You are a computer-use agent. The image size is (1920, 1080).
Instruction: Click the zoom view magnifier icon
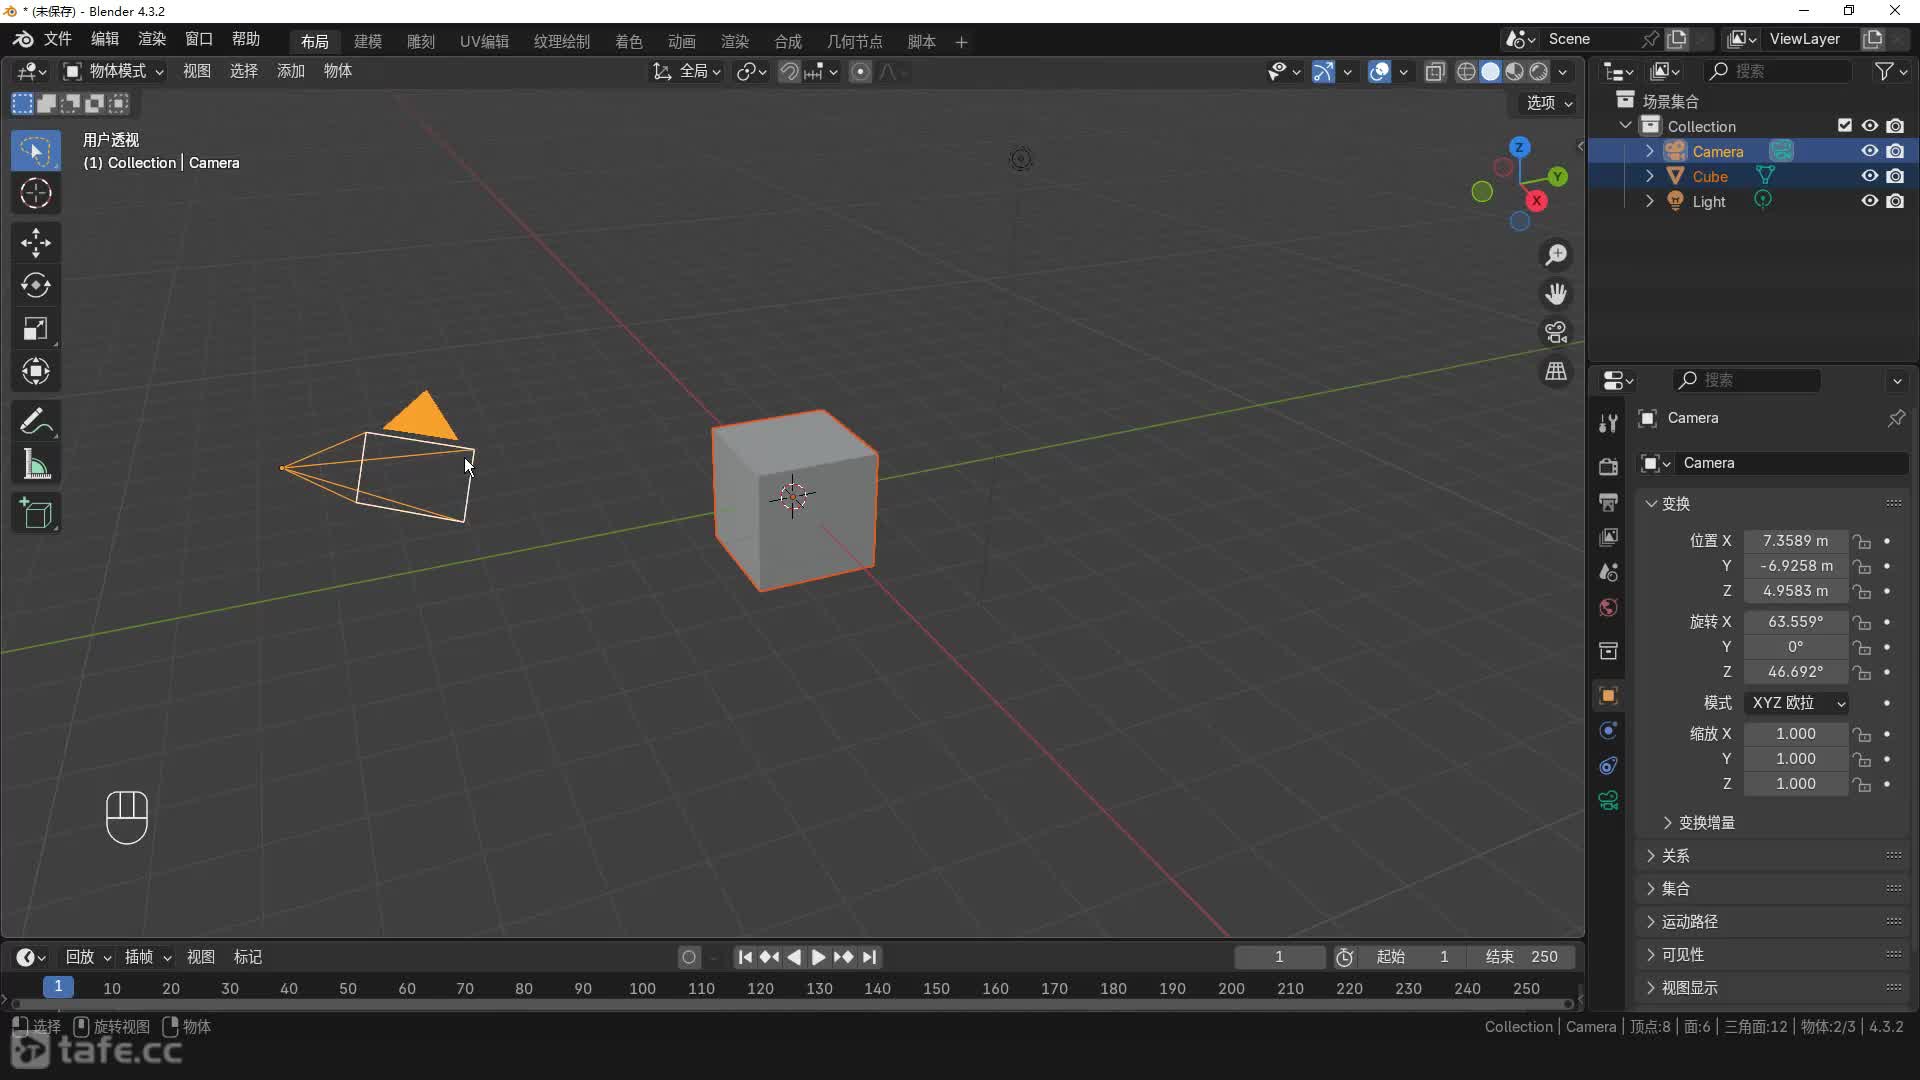[x=1556, y=255]
